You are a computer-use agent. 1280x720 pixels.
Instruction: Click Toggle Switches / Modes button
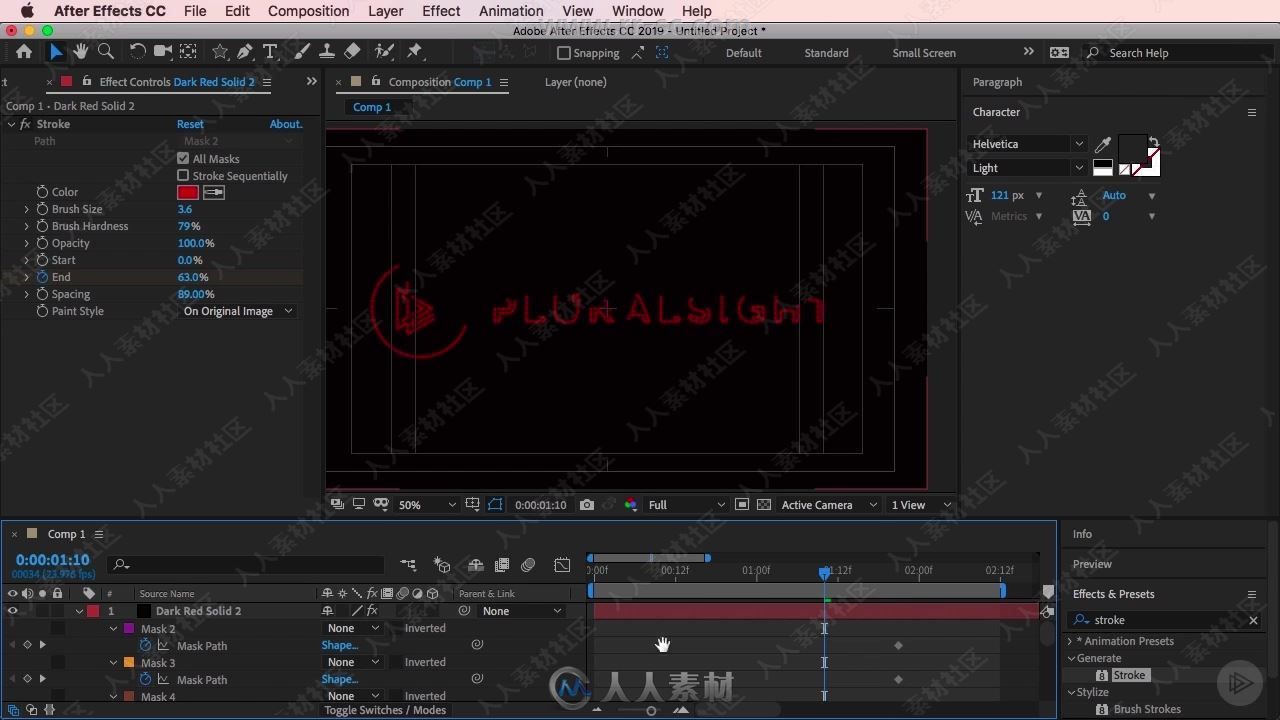coord(385,710)
